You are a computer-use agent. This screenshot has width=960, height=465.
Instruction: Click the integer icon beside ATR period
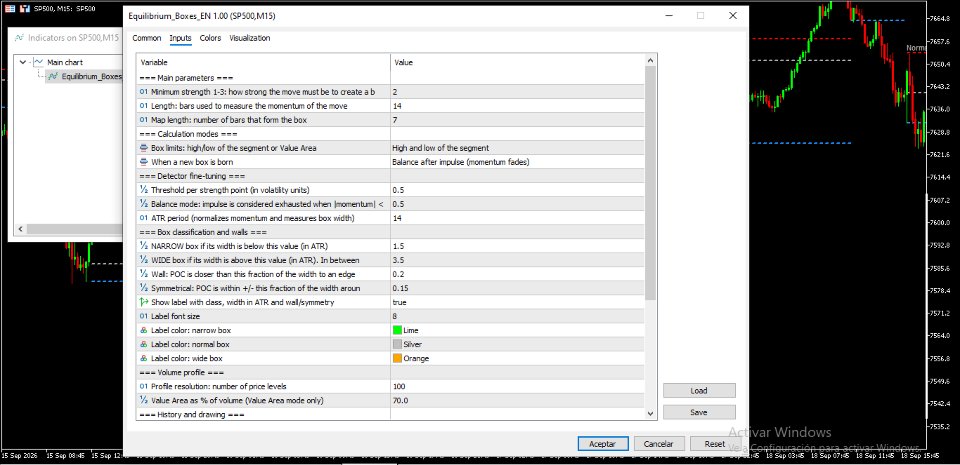144,218
